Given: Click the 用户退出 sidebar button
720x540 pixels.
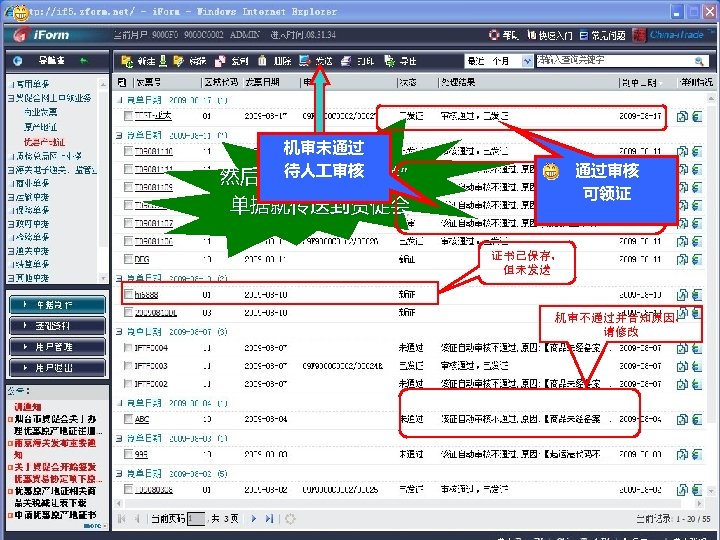Looking at the screenshot, I should (57, 368).
